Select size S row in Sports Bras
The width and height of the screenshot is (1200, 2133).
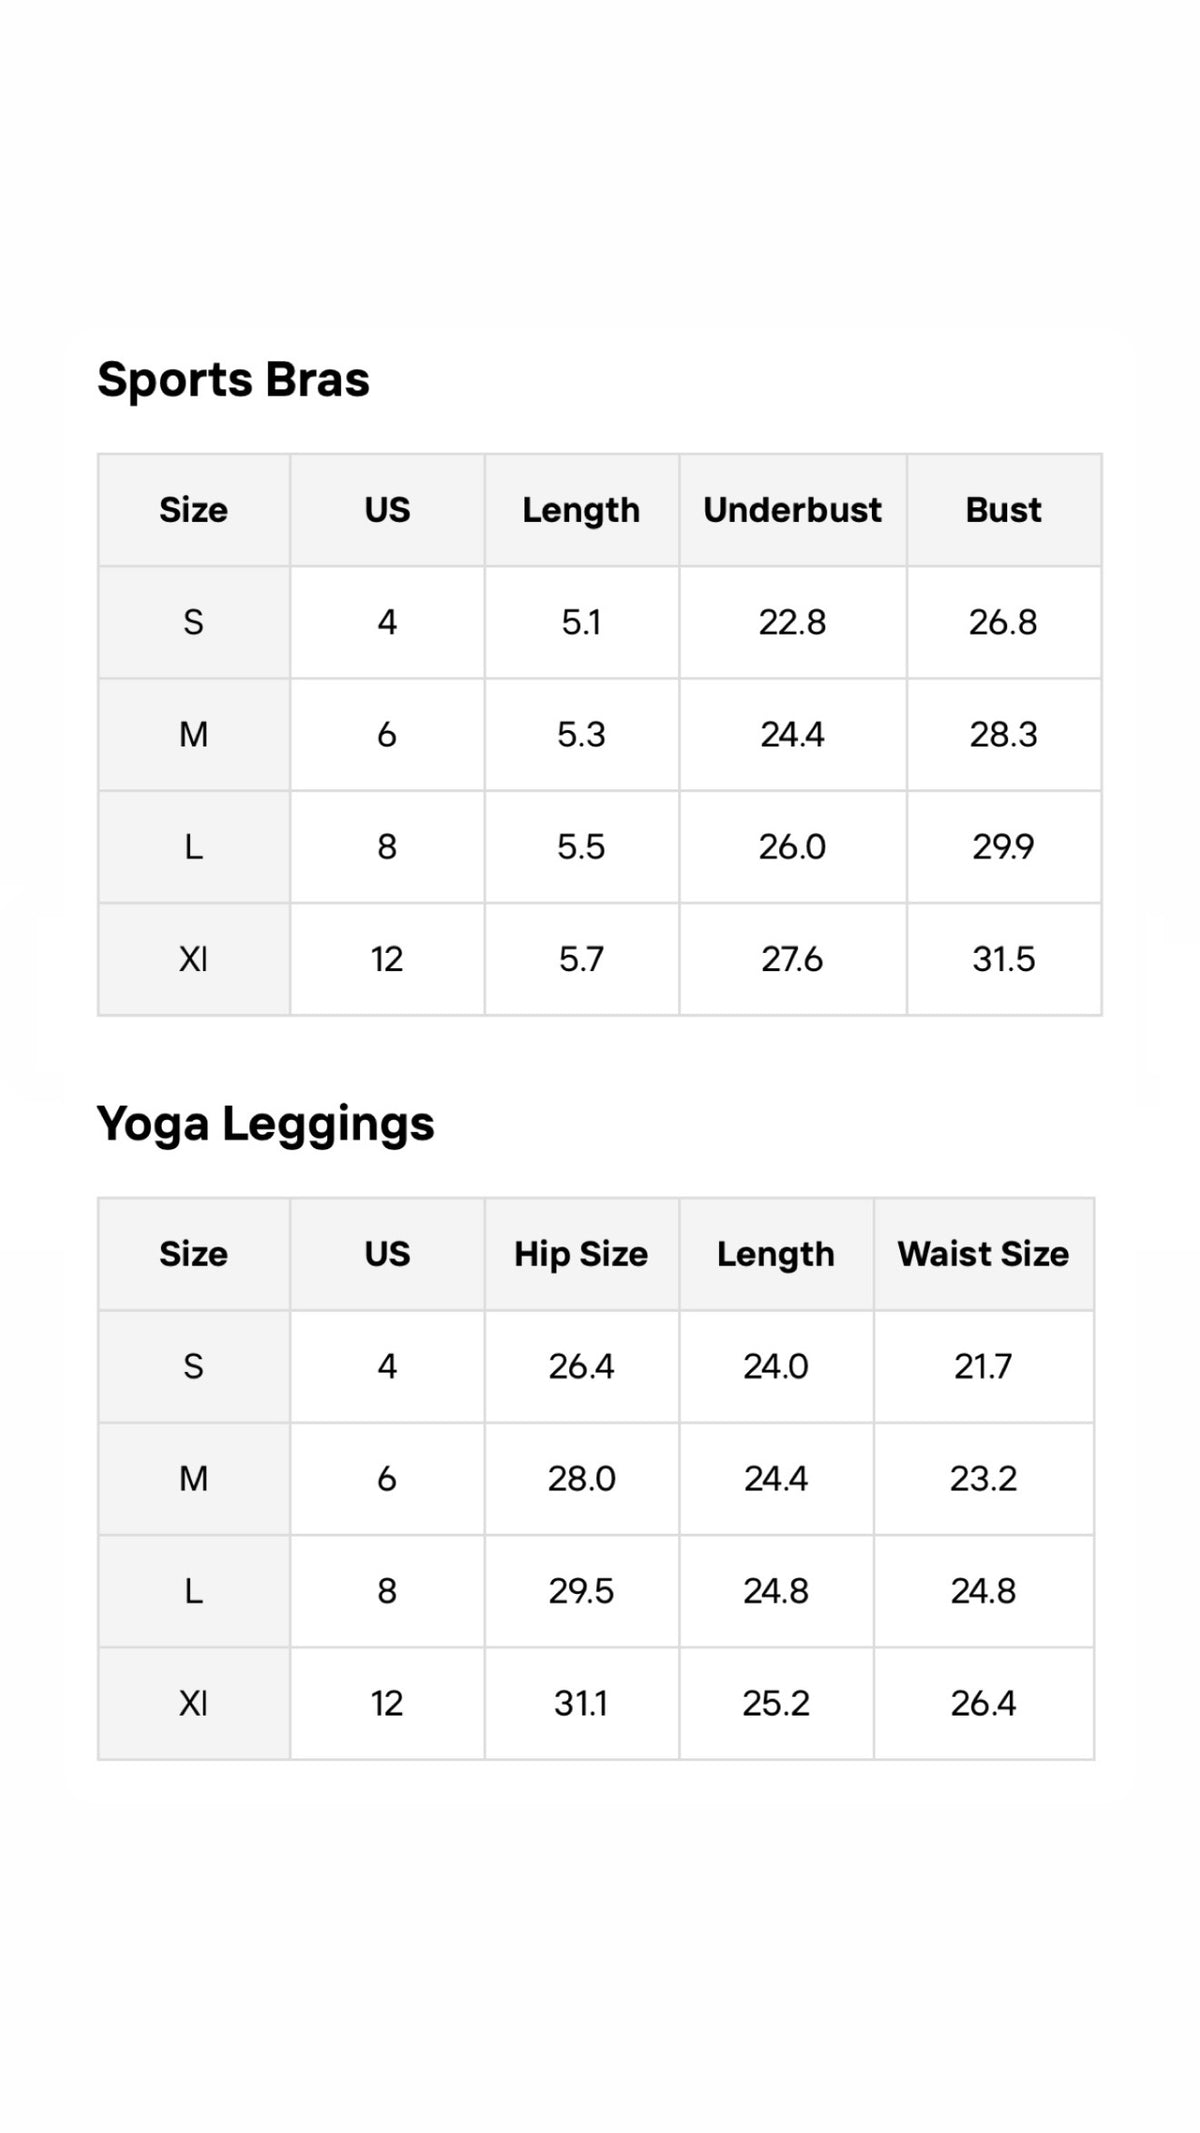tap(600, 622)
